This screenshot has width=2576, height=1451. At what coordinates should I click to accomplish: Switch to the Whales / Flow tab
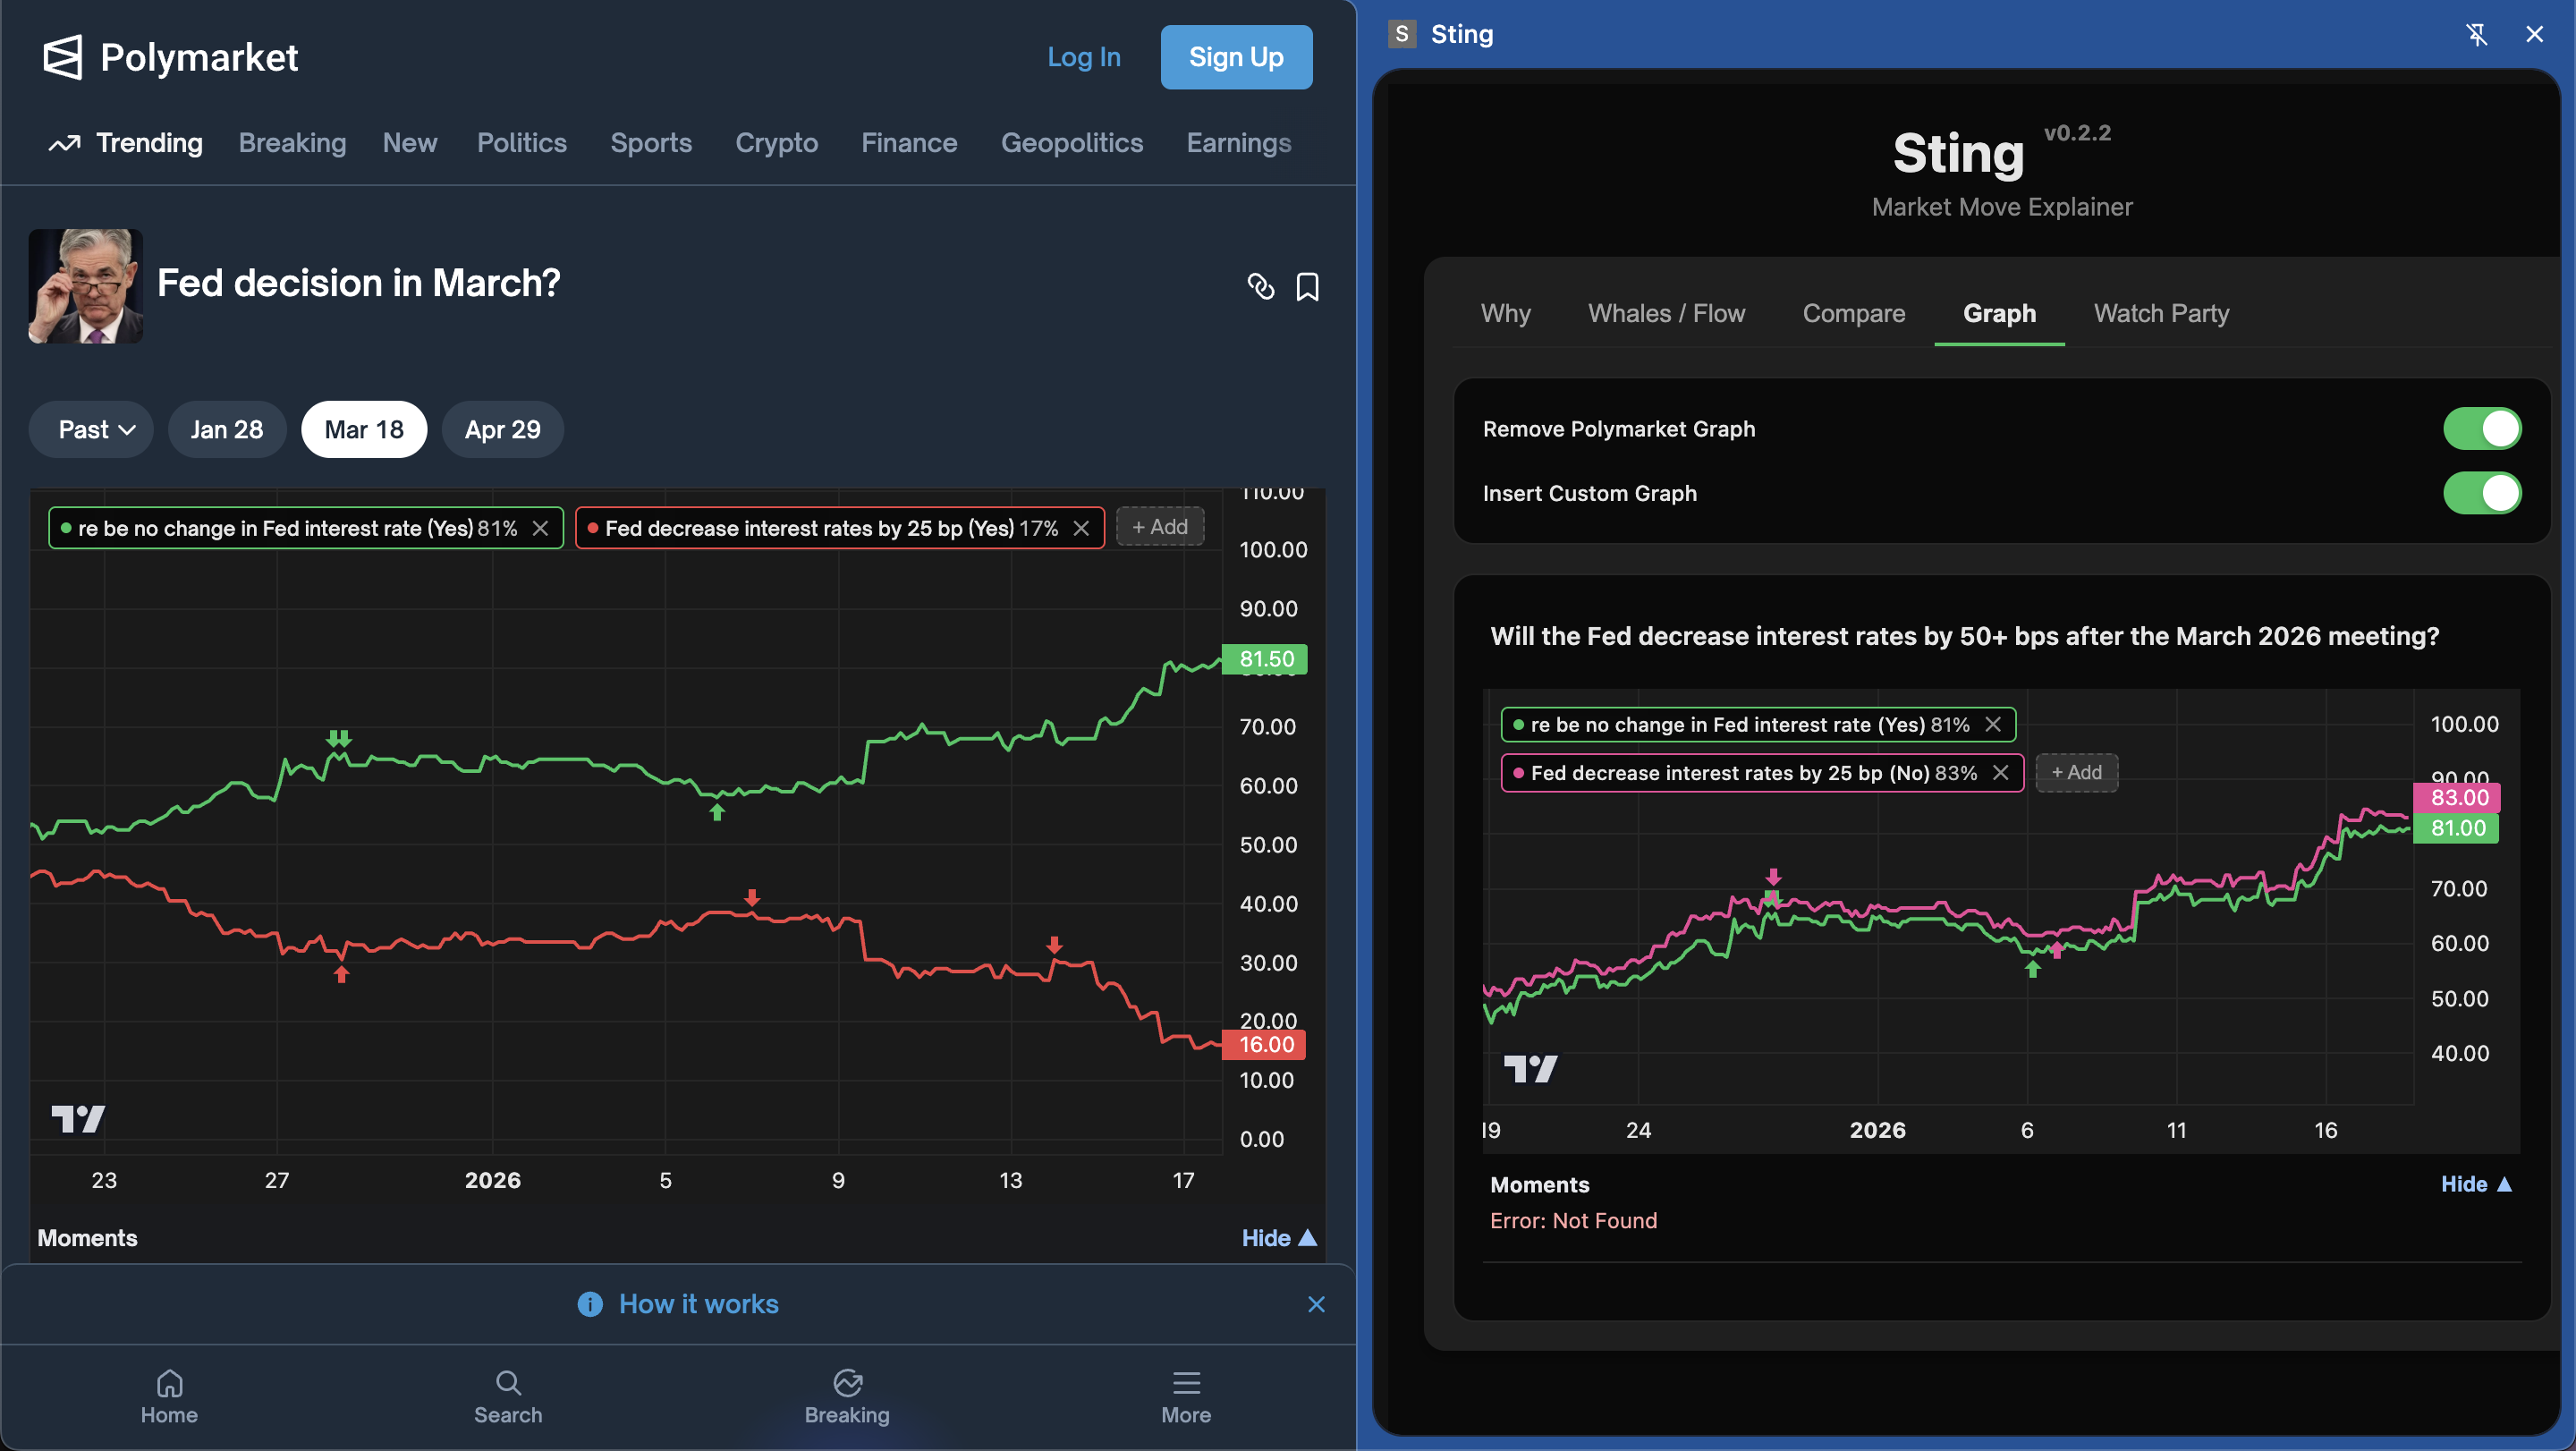[x=1666, y=313]
